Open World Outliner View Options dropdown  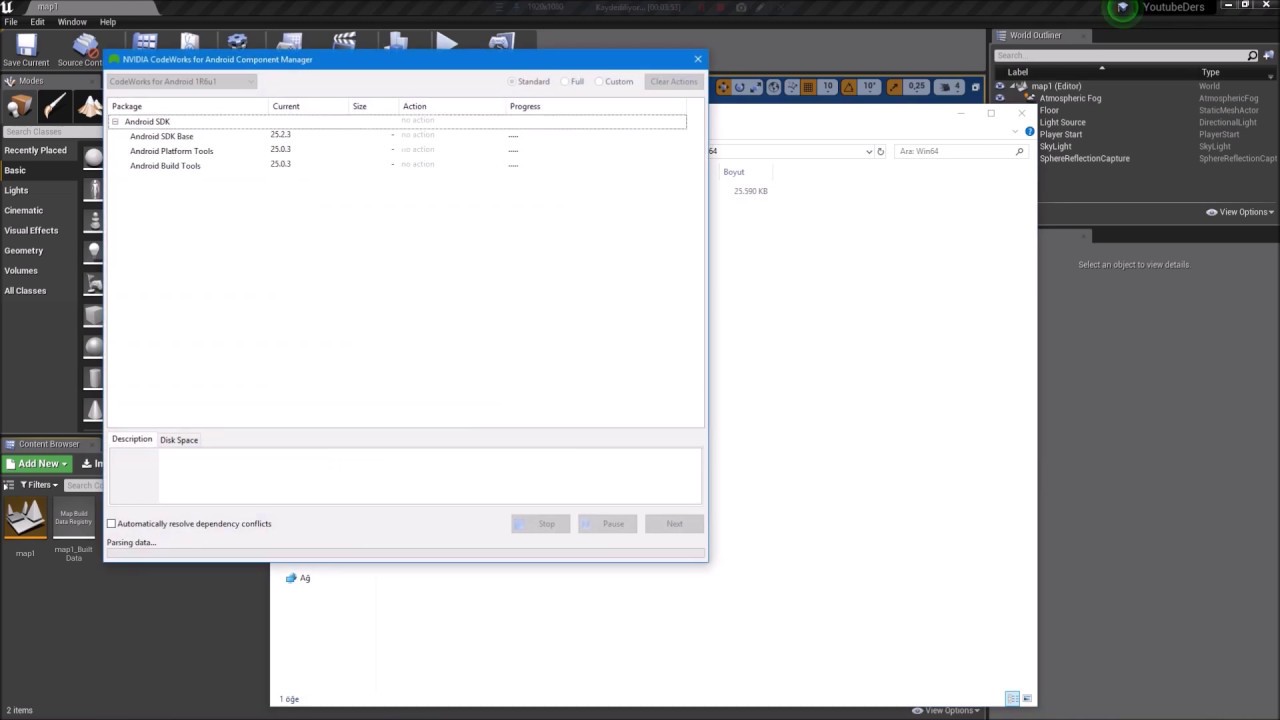[1240, 212]
